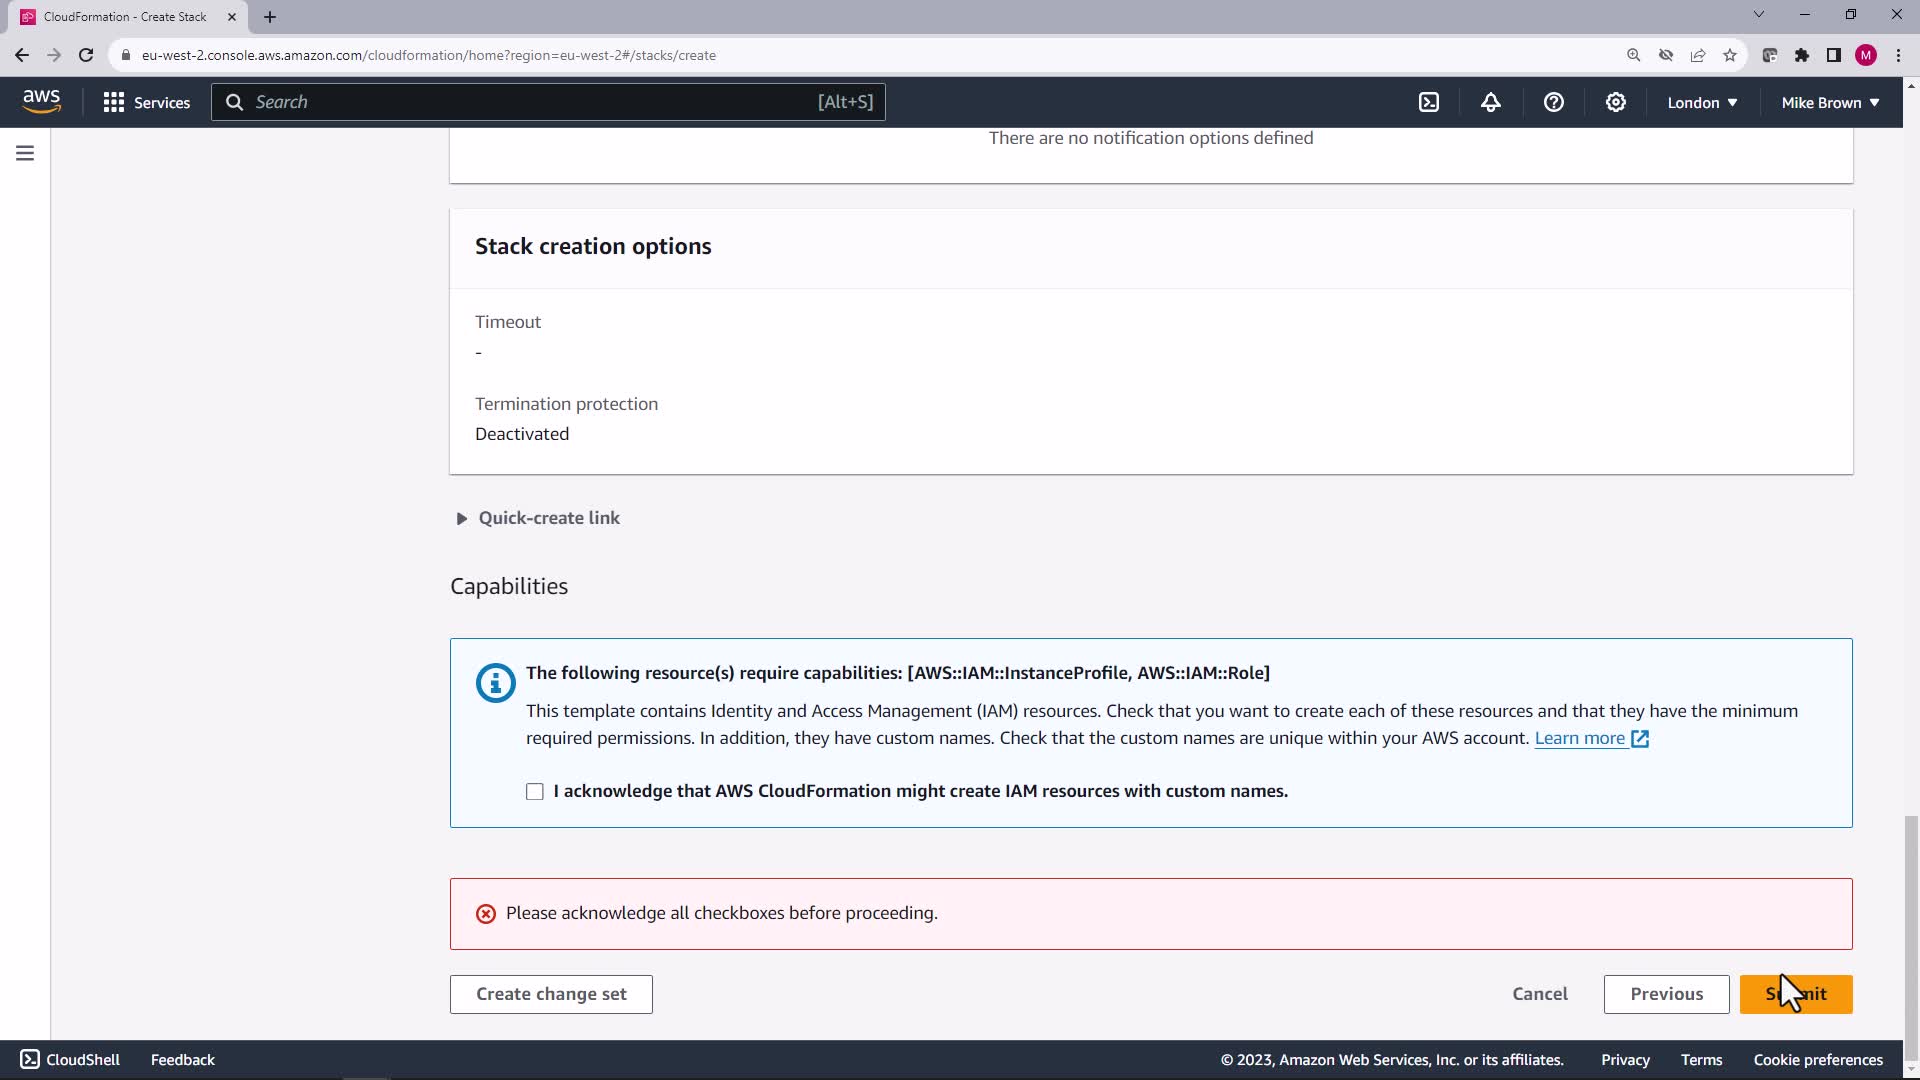Click the browser extensions puzzle icon
This screenshot has width=1920, height=1080.
coord(1801,55)
